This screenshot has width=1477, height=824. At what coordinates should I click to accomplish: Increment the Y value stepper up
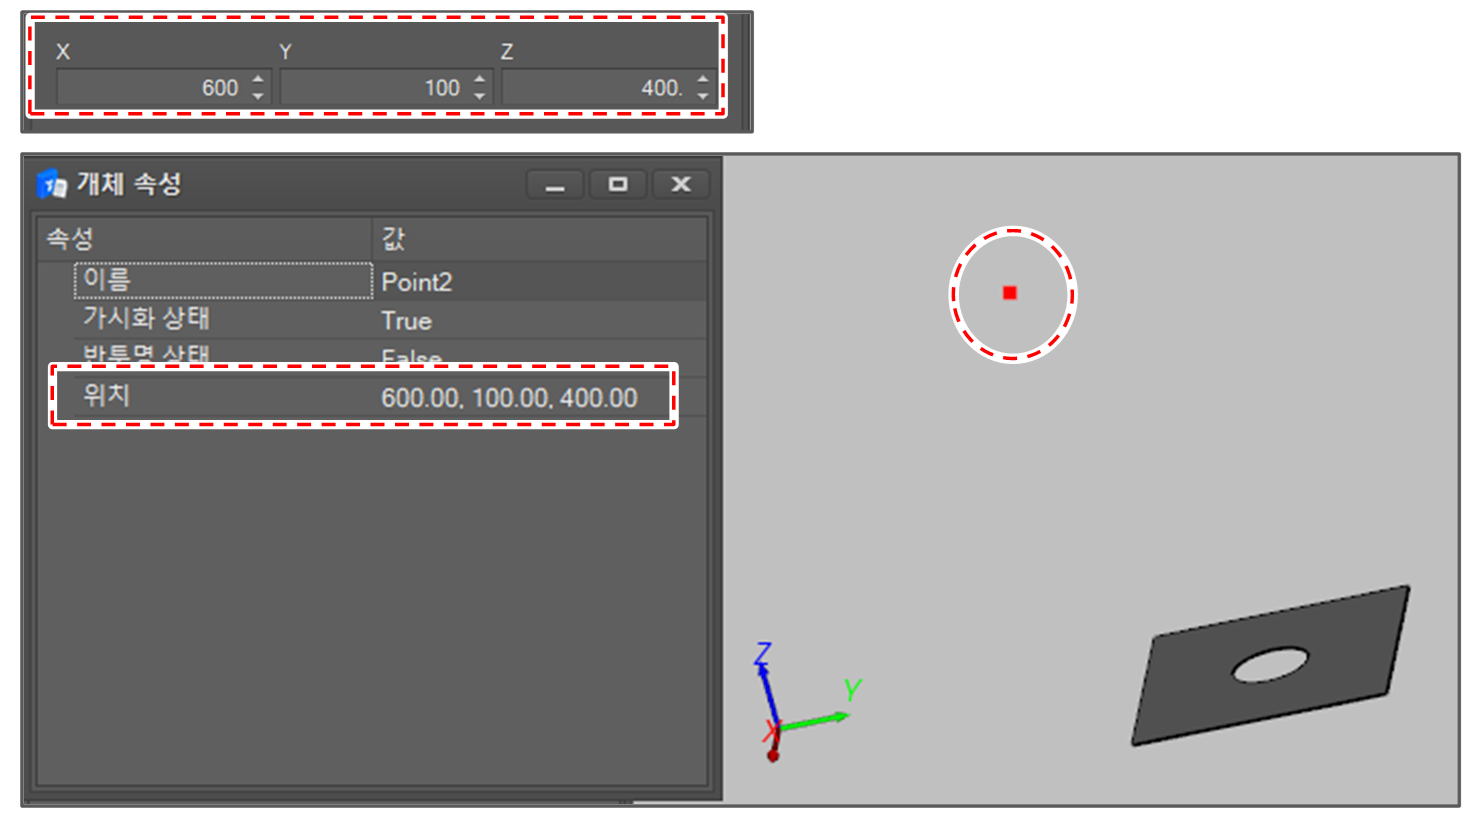480,79
